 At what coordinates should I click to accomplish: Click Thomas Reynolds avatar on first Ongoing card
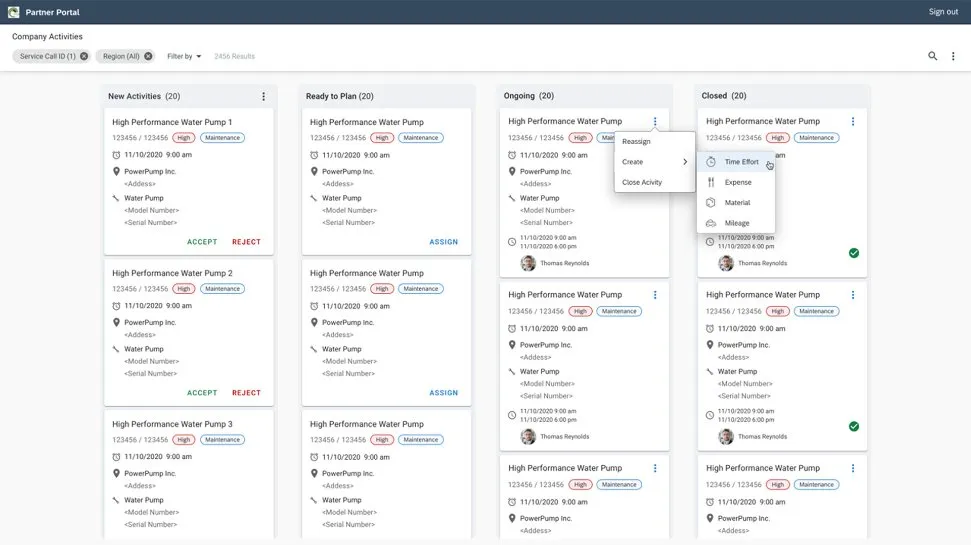tap(528, 263)
